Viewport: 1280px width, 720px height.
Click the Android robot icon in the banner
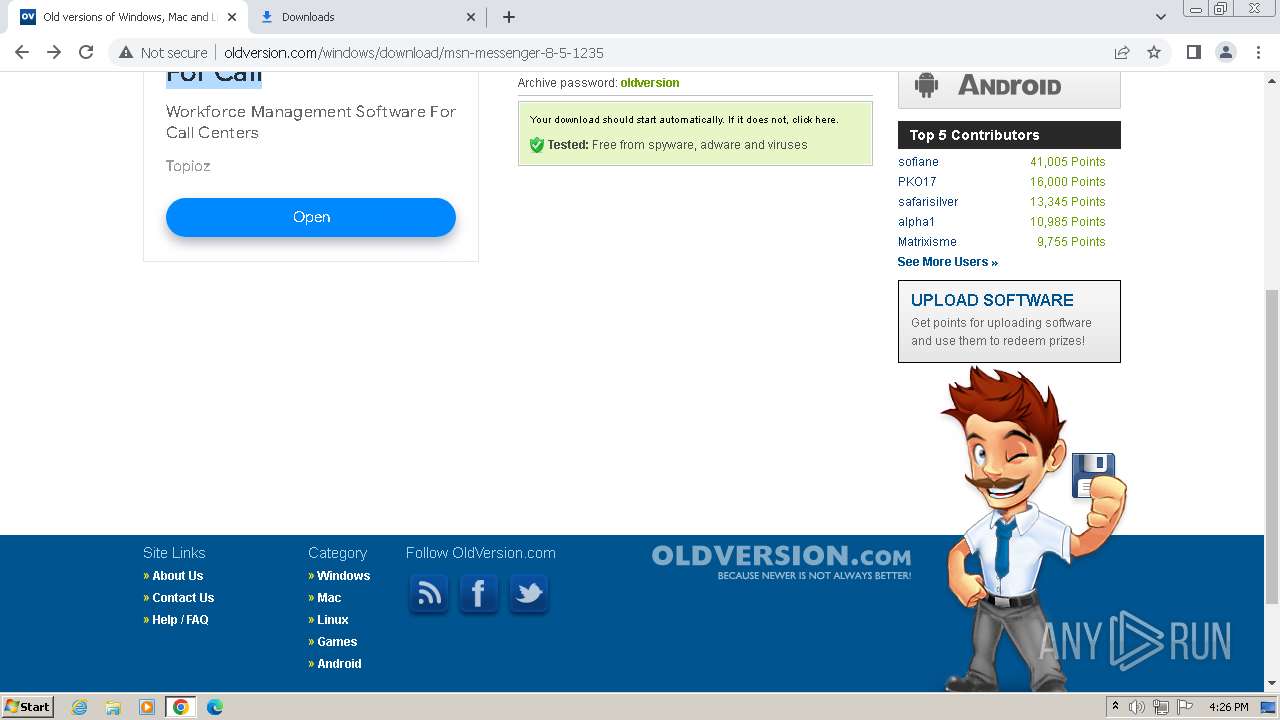click(x=927, y=86)
